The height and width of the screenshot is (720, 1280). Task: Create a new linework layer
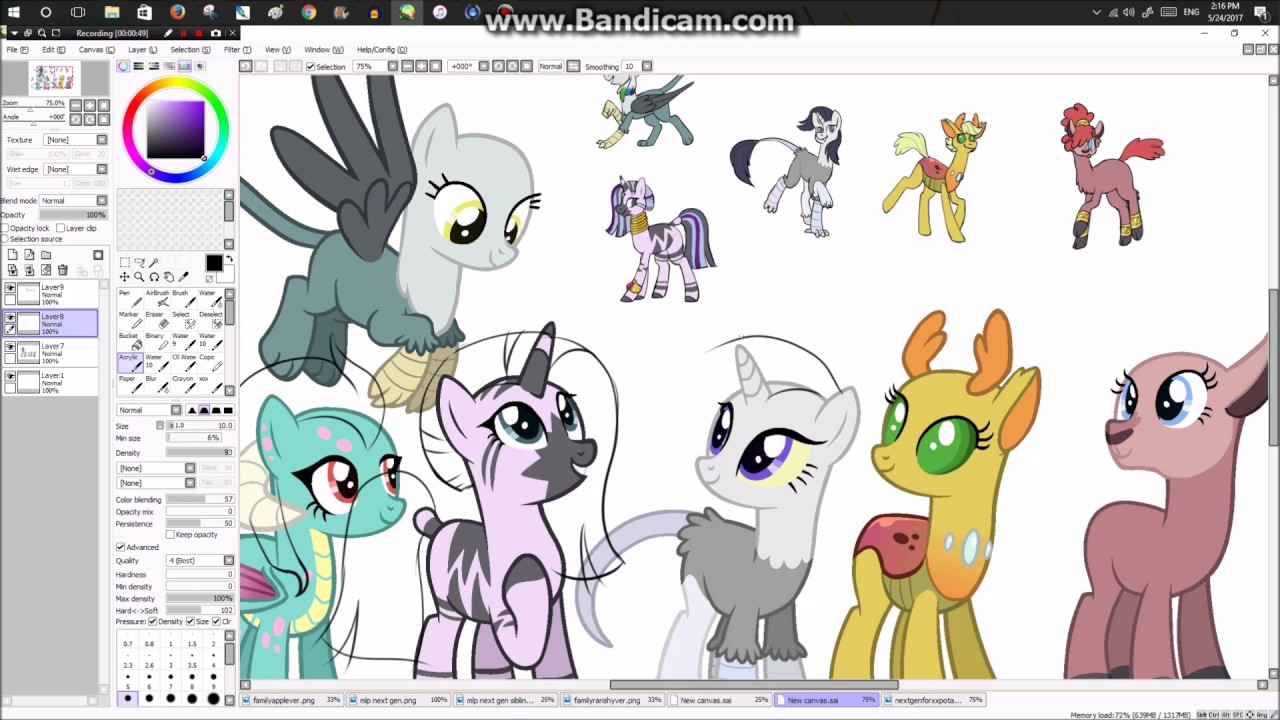tap(29, 255)
